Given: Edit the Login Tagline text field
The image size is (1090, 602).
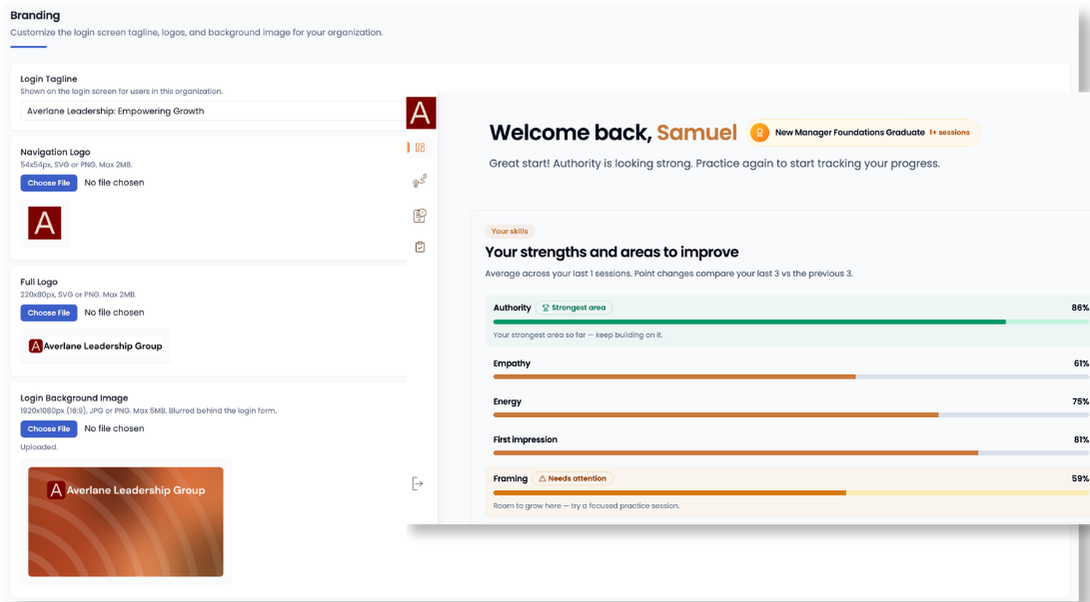Looking at the screenshot, I should point(213,111).
